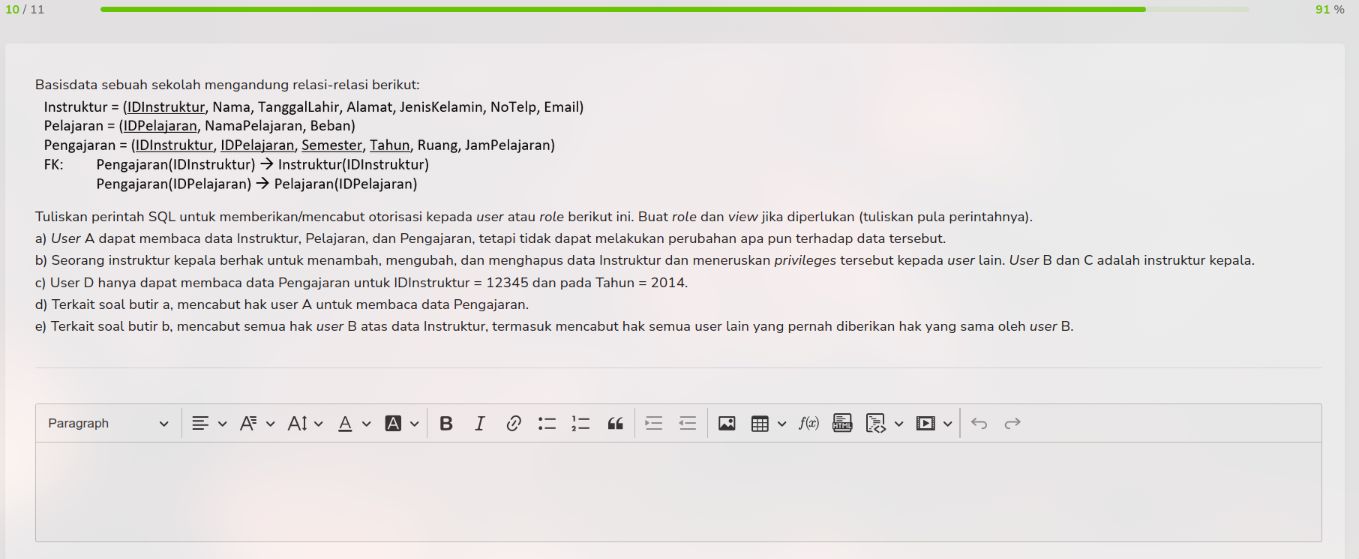1359x559 pixels.
Task: Create a bulleted list
Action: click(547, 424)
